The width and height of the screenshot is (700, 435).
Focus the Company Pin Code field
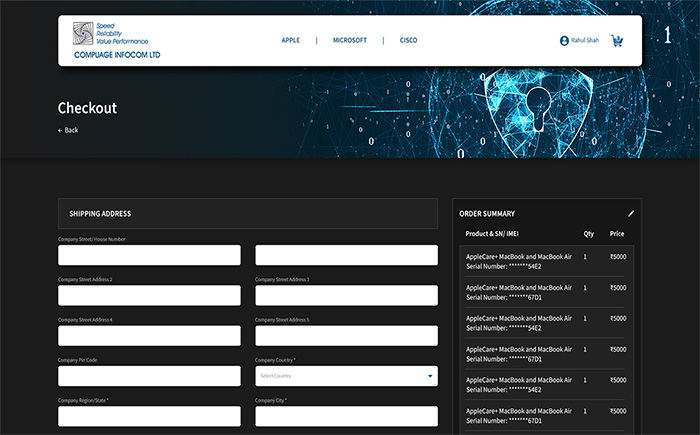149,376
